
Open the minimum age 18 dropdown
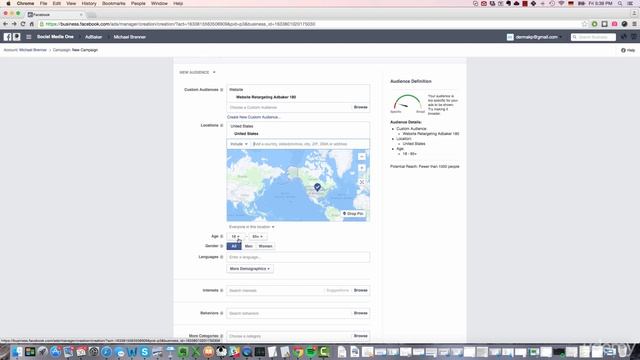click(236, 237)
